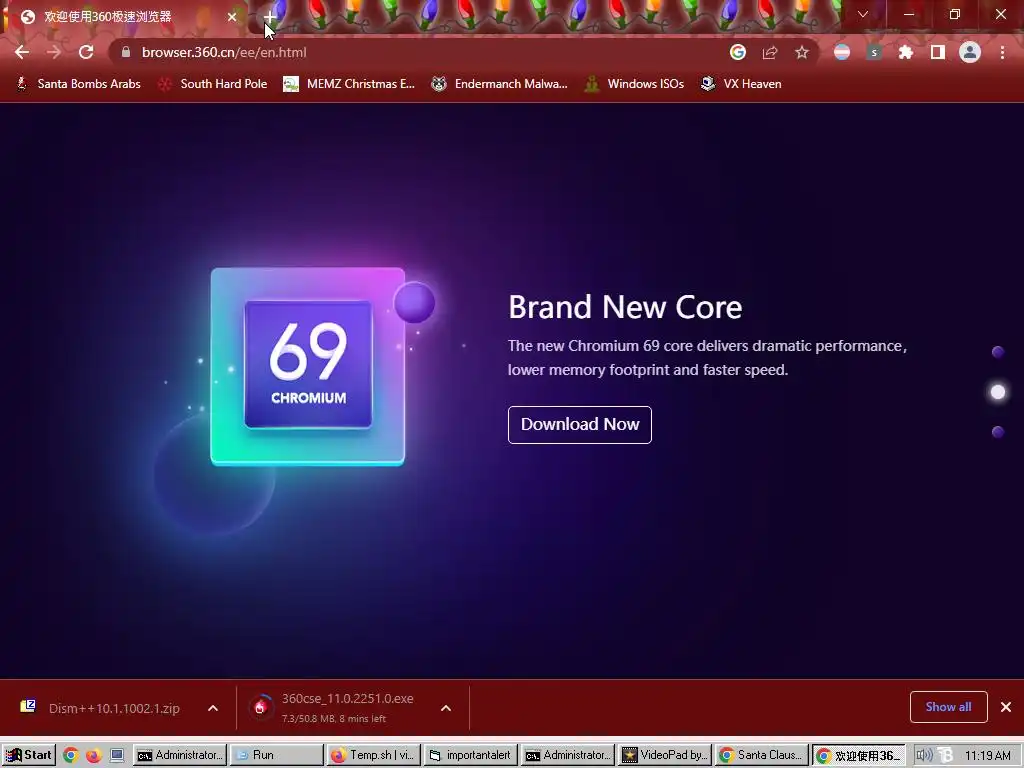This screenshot has width=1024, height=768.
Task: Switch to second Administrator taskbar window
Action: [x=568, y=755]
